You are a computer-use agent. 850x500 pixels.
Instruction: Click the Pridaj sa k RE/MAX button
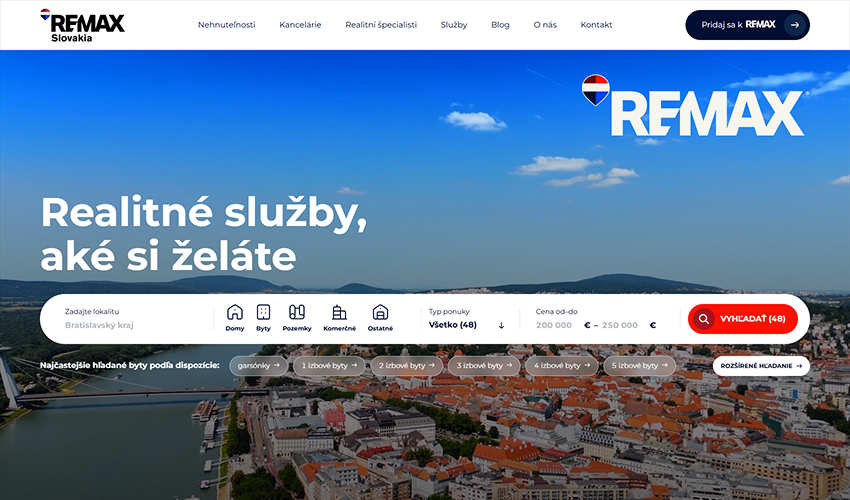tap(748, 25)
